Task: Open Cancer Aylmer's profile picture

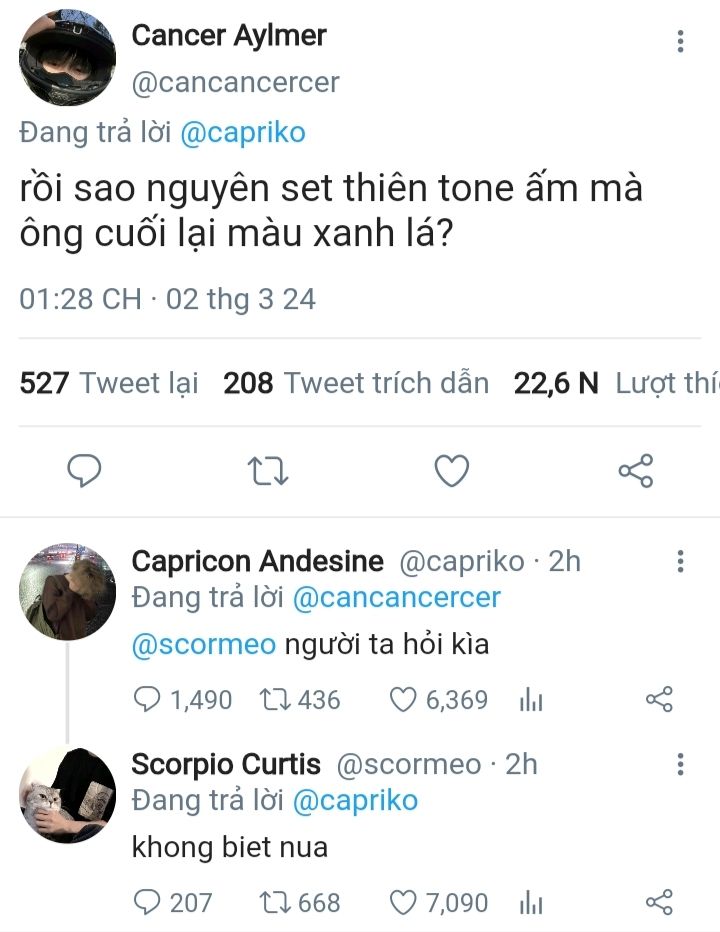Action: [67, 58]
